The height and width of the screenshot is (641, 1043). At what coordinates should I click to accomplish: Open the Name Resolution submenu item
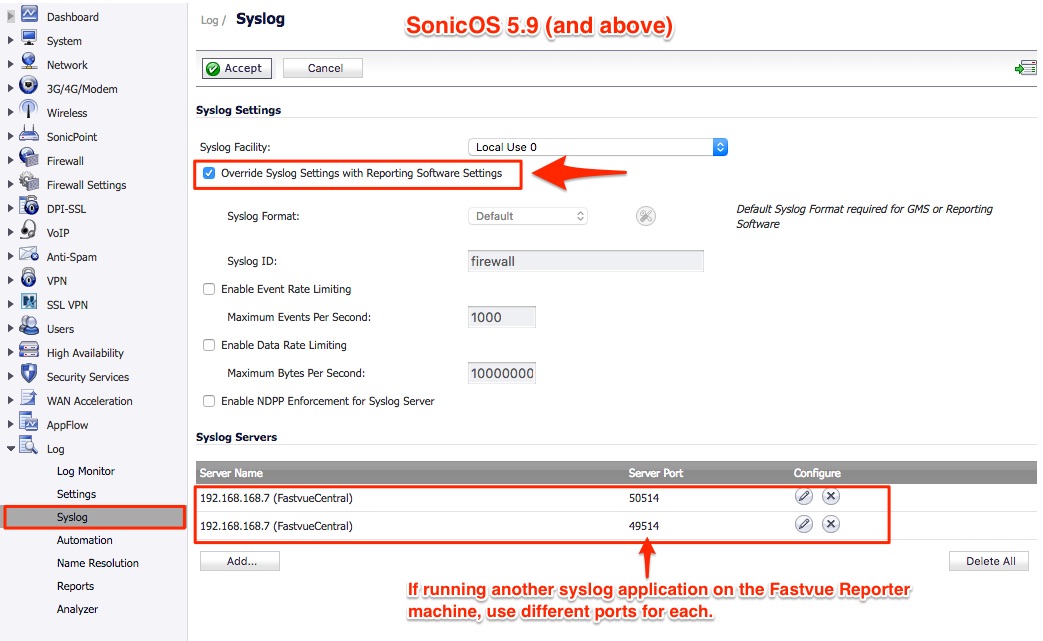point(98,563)
